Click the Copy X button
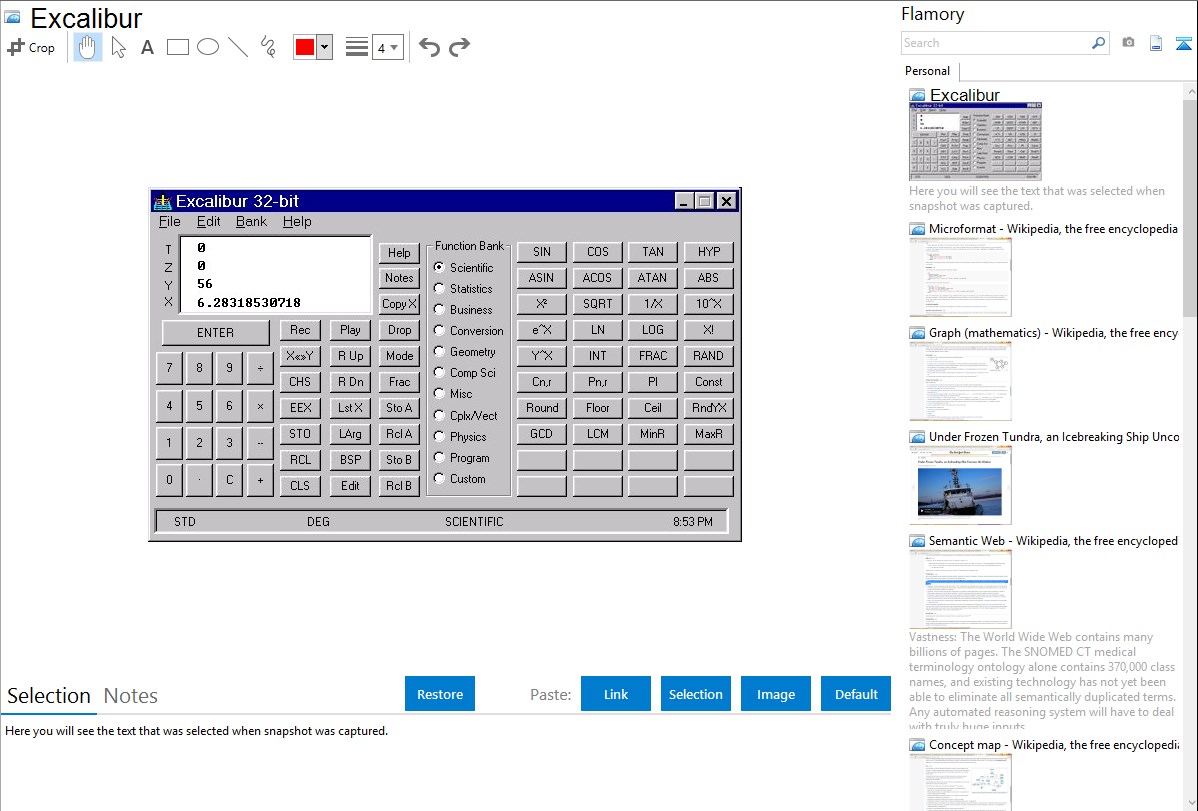This screenshot has height=811, width=1198. click(399, 303)
